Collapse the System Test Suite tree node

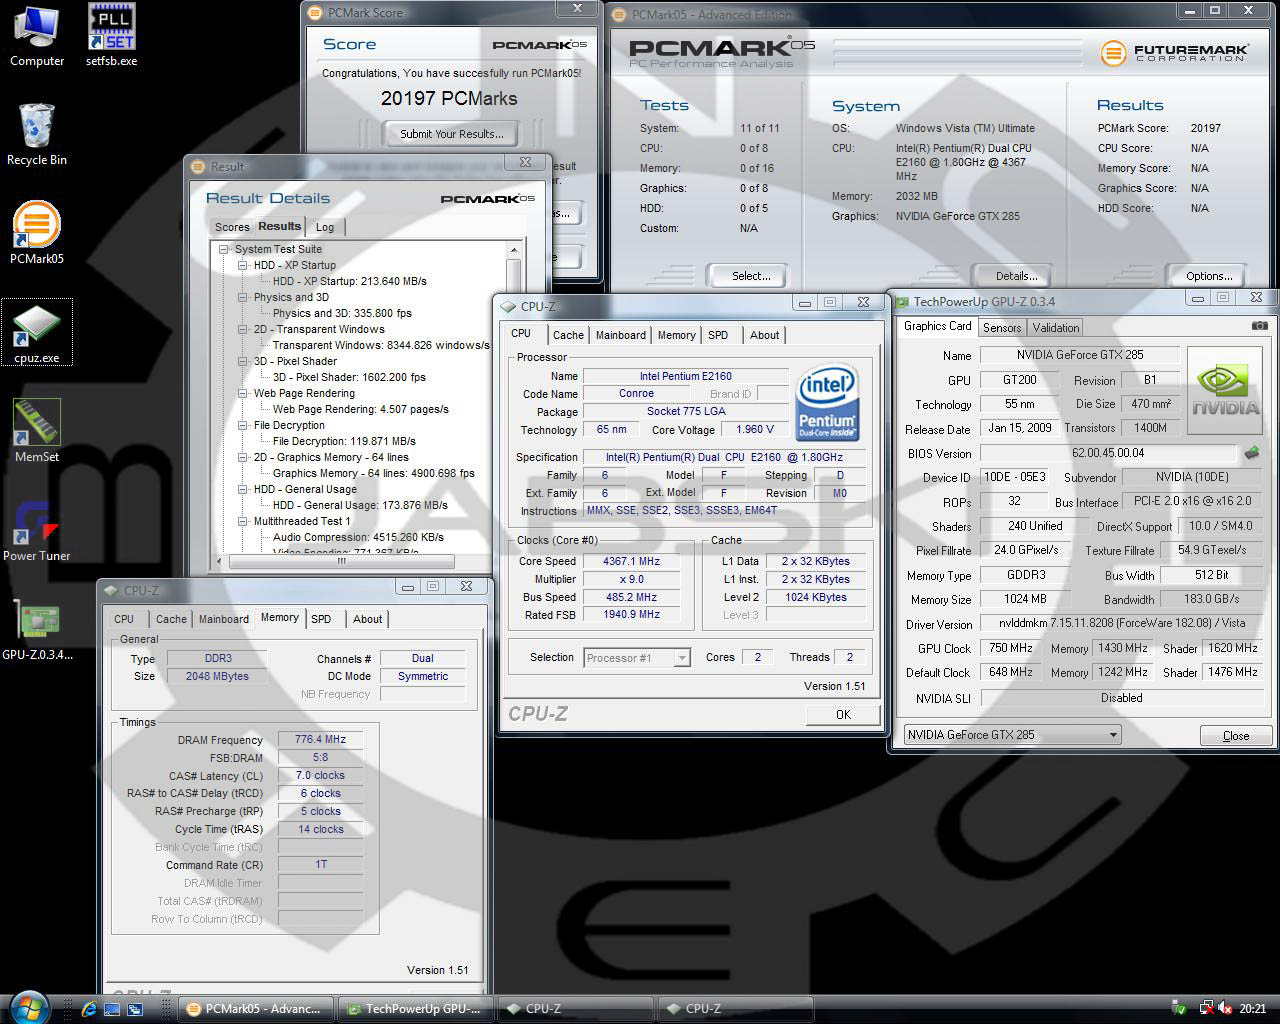226,249
